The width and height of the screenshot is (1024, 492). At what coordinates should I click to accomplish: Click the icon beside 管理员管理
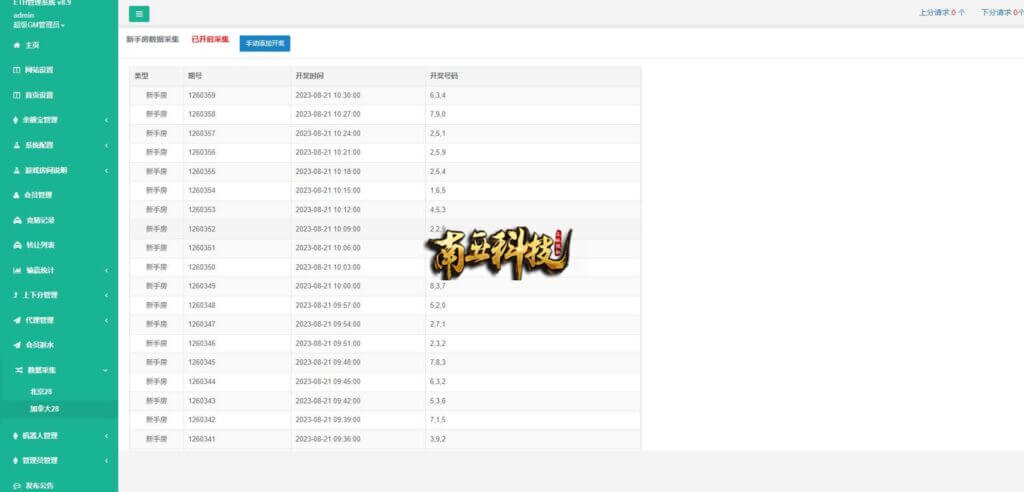[x=16, y=461]
